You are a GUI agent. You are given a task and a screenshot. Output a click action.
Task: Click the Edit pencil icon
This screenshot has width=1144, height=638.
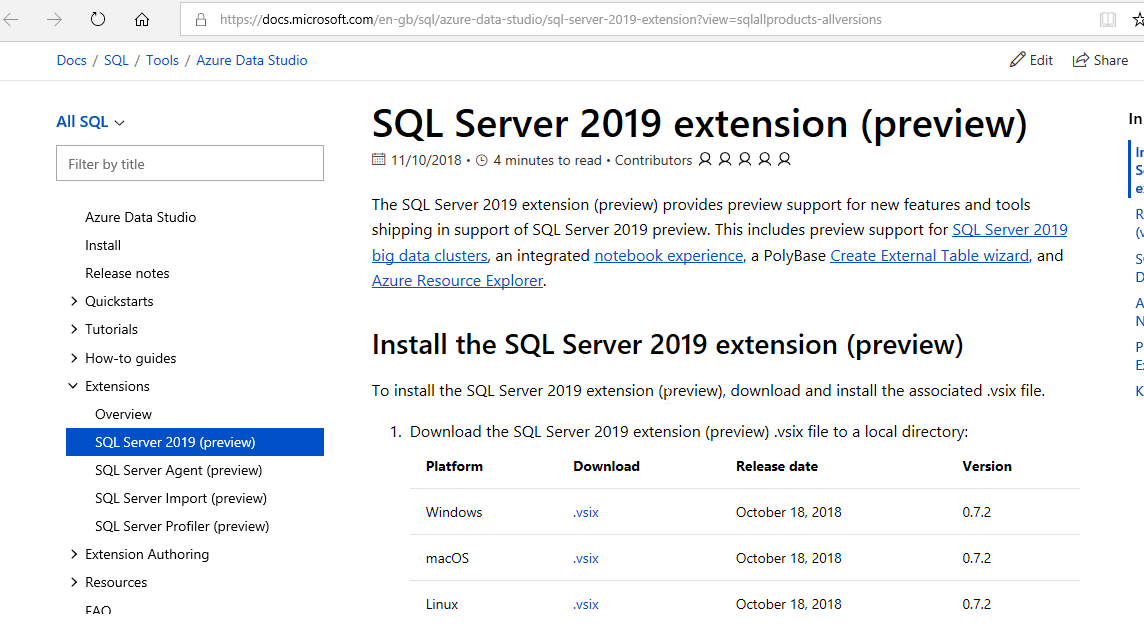1018,60
